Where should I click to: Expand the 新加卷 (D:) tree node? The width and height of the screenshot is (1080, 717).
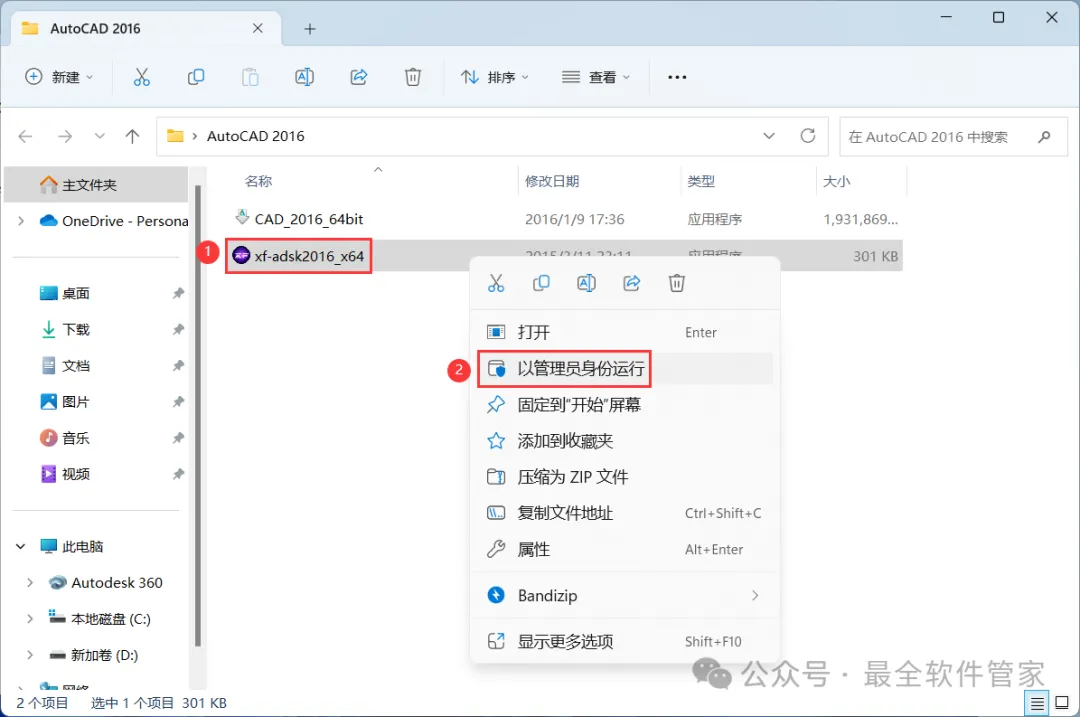tap(30, 655)
